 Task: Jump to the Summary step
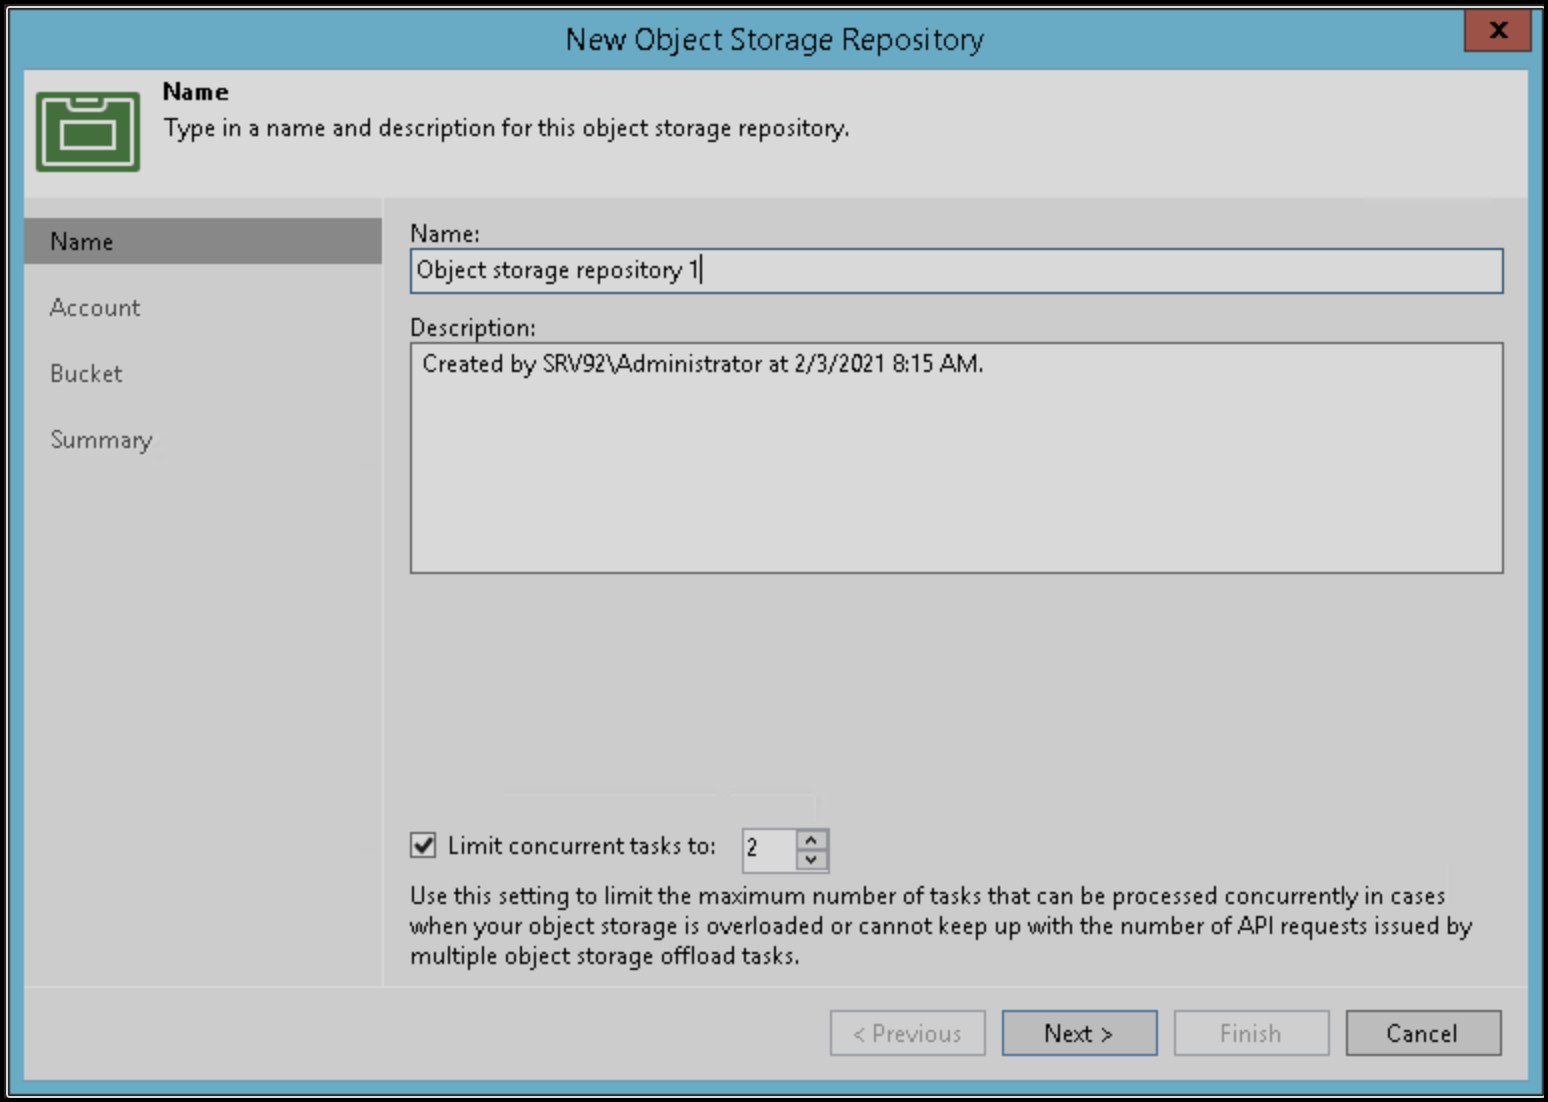coord(101,440)
